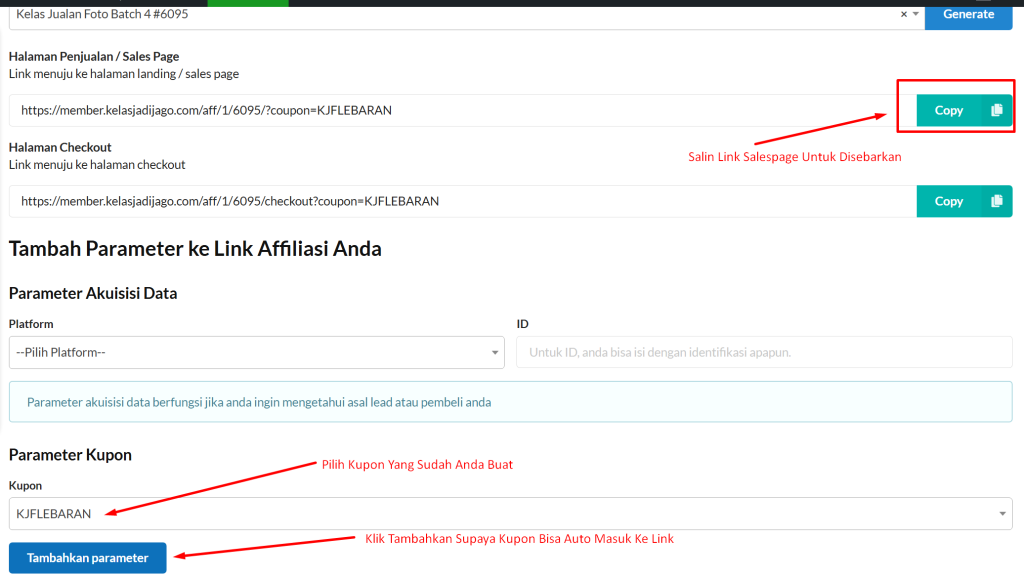Click Tambahkan parameter button
The height and width of the screenshot is (578, 1024).
pos(88,558)
